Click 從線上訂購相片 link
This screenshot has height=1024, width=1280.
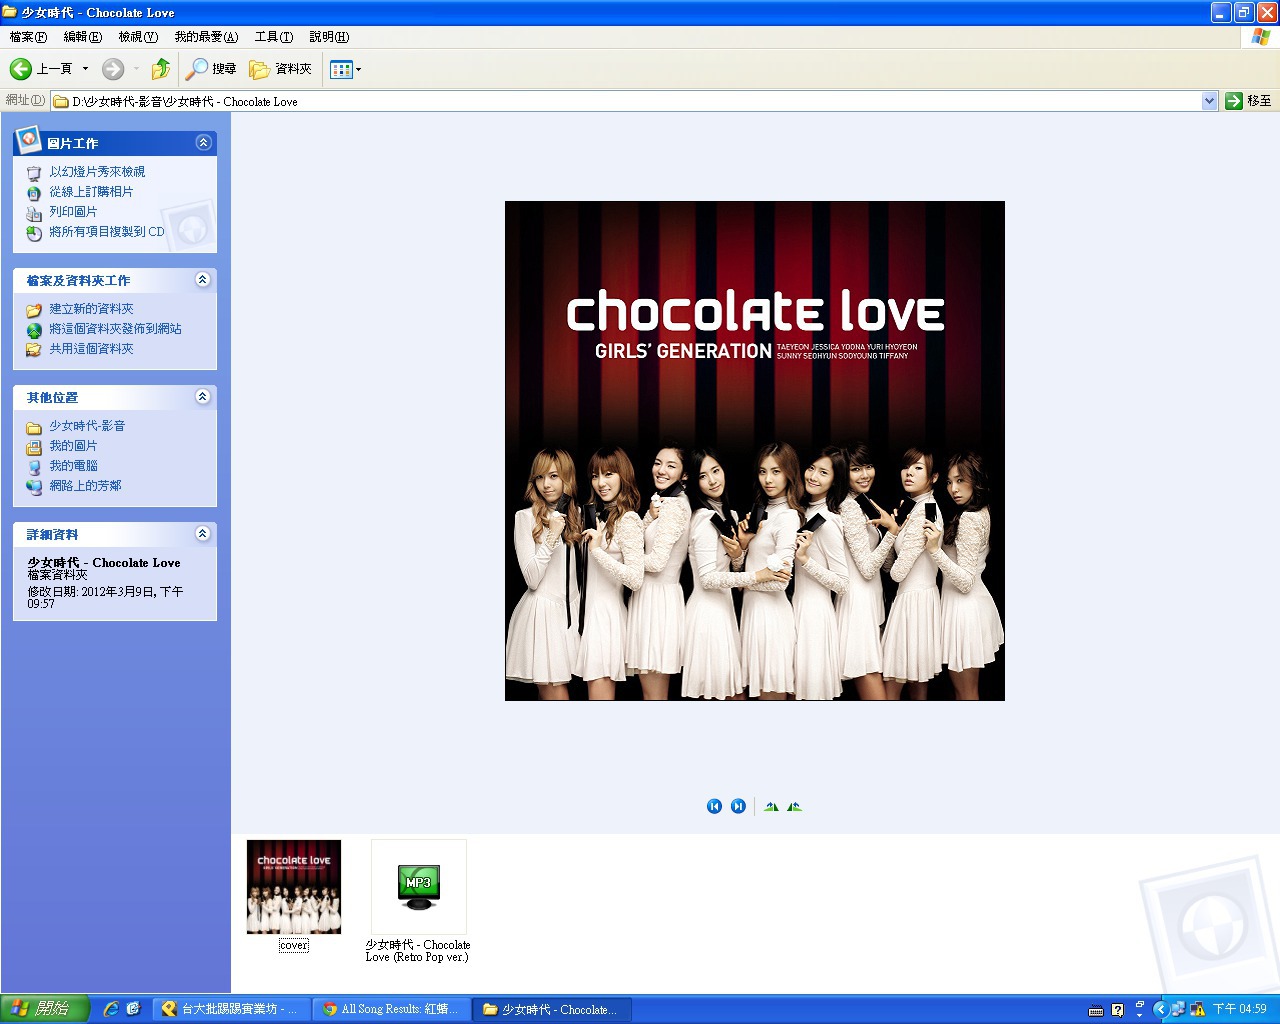tap(91, 192)
